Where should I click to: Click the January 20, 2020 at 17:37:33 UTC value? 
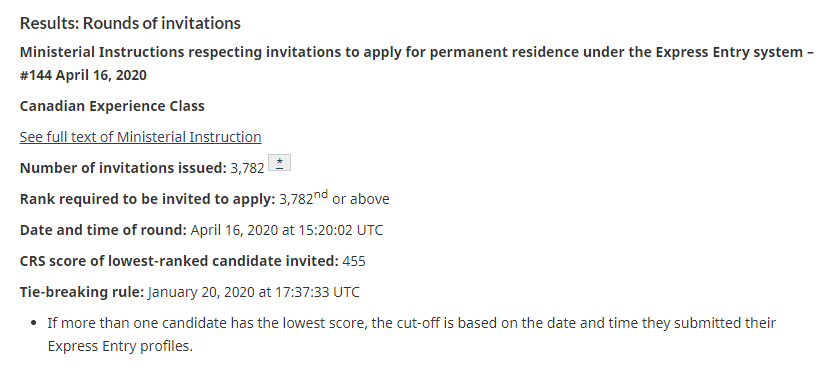click(253, 292)
